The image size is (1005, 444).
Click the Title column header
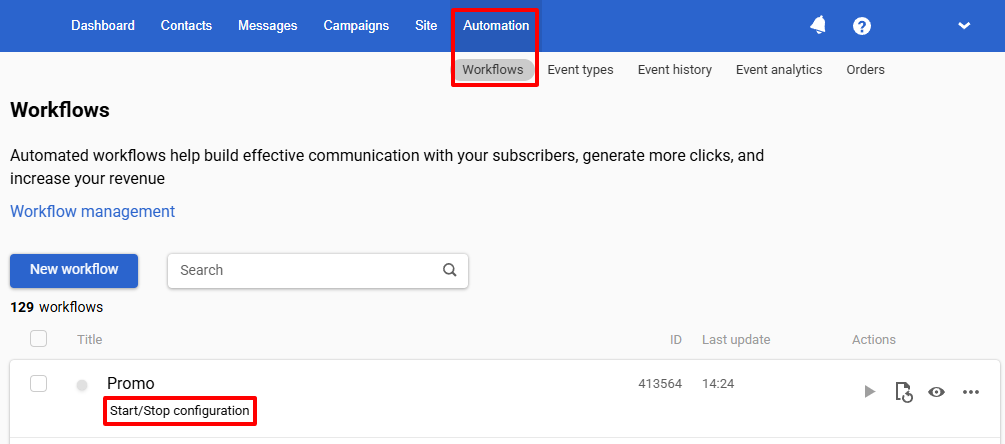pos(90,339)
